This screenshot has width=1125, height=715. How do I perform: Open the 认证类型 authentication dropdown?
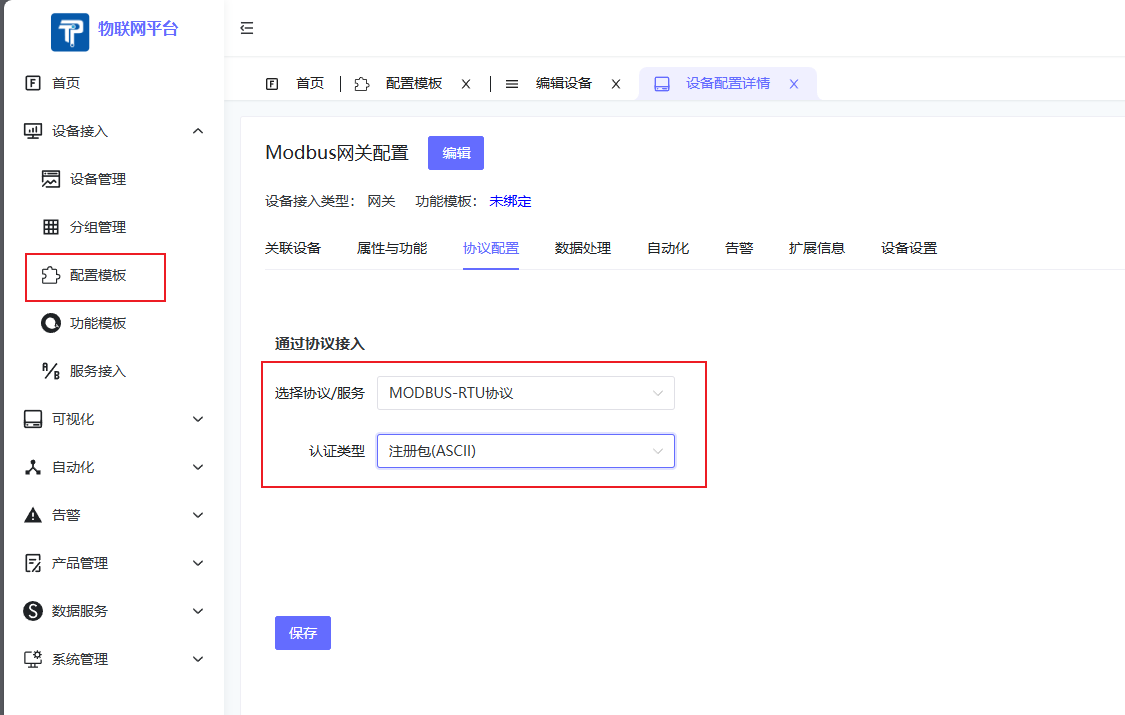click(x=525, y=451)
